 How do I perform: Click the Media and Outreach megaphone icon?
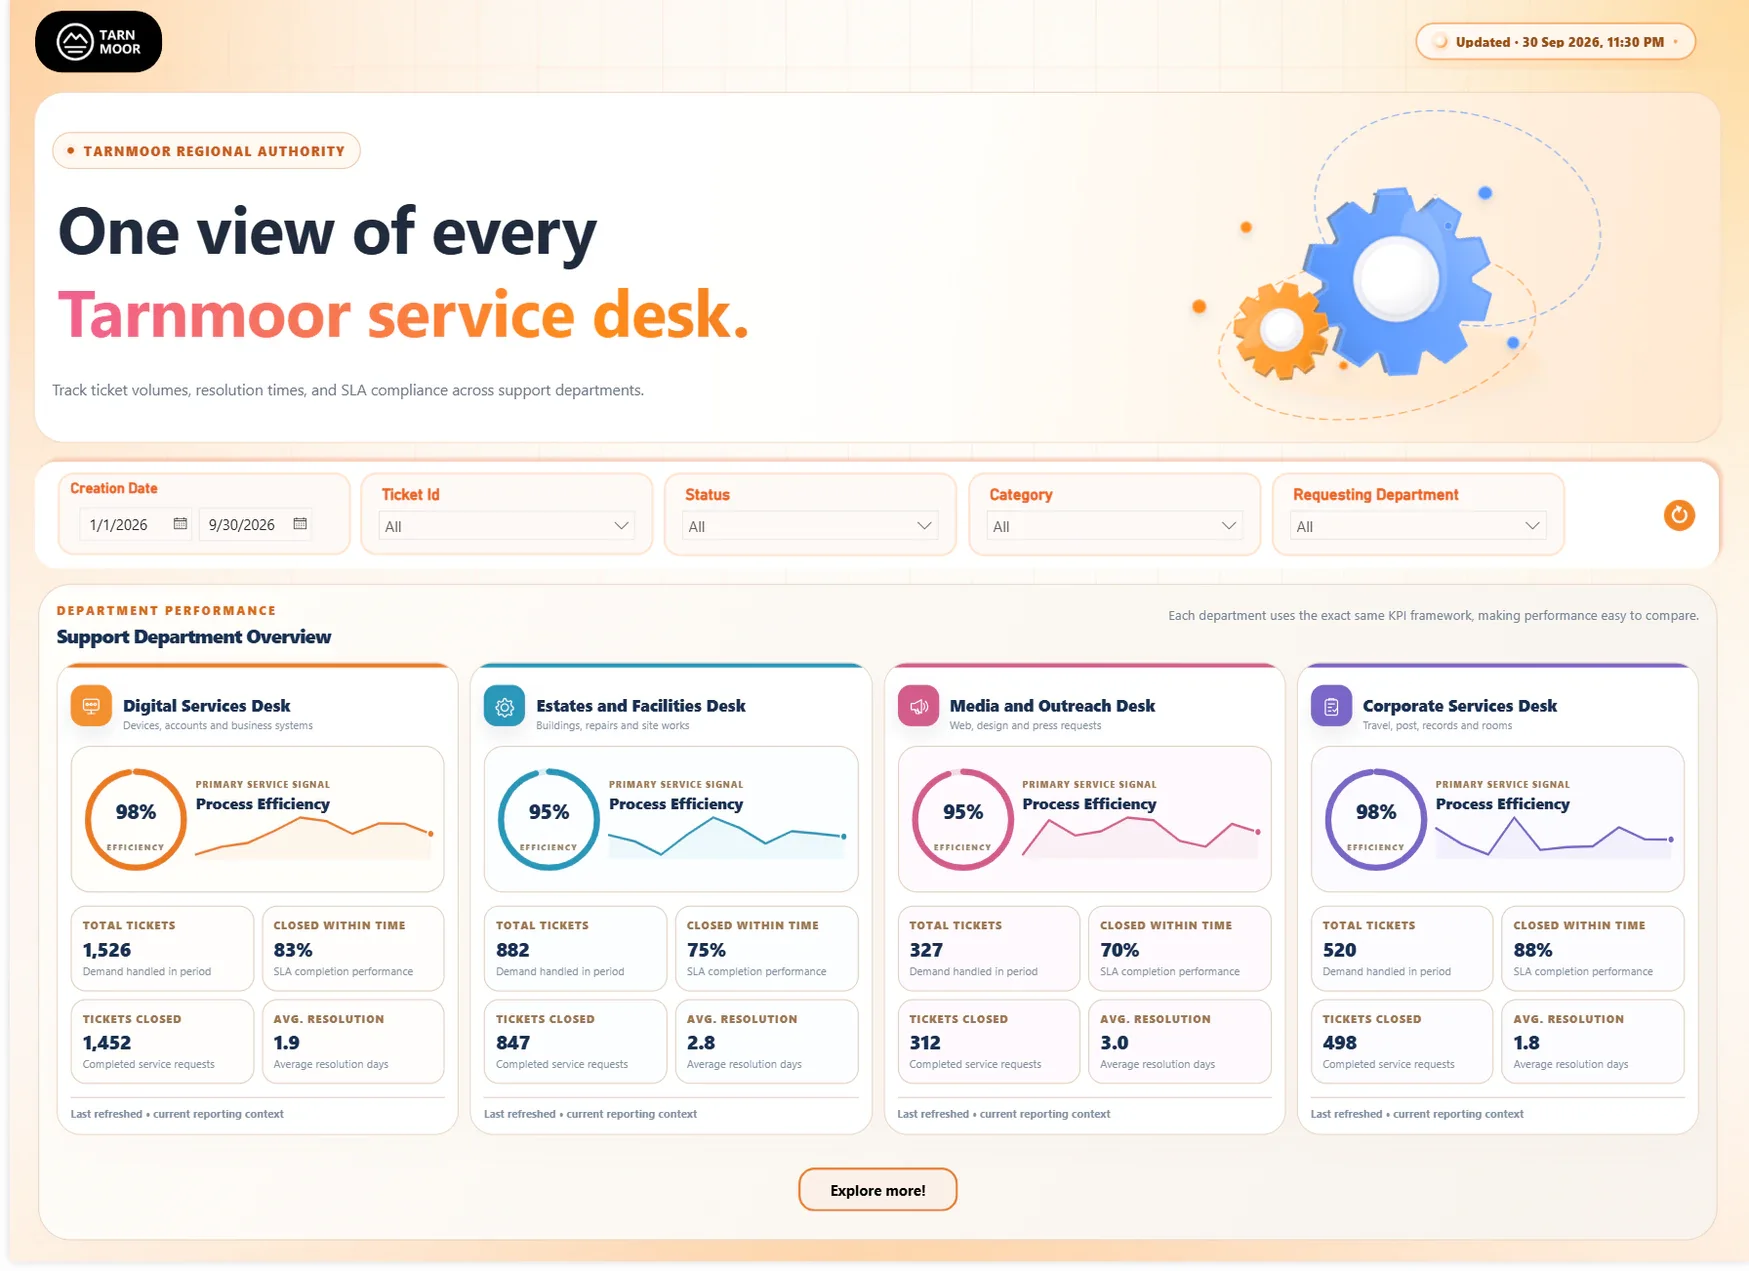pos(918,706)
